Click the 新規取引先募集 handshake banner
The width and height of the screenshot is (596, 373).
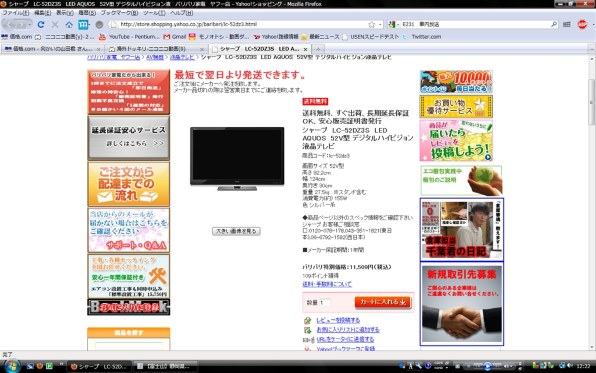(462, 304)
